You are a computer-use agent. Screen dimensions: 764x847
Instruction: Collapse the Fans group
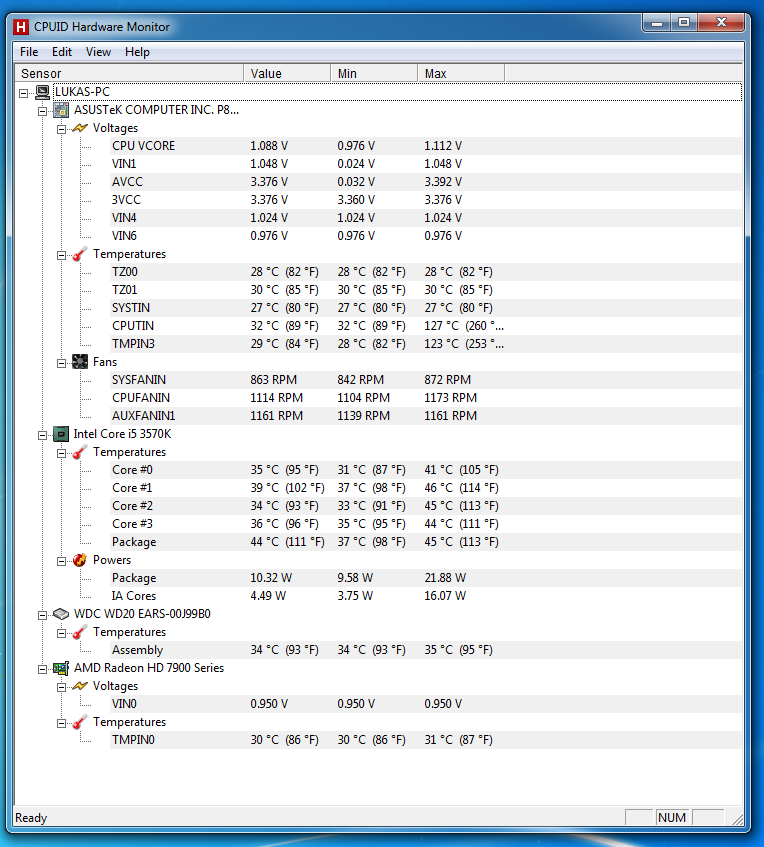pos(61,364)
